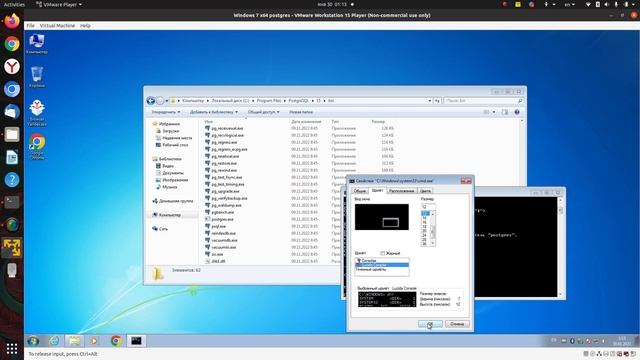This screenshot has height=360, width=640.
Task: Open Ubuntu Activities overview
Action: click(14, 4)
